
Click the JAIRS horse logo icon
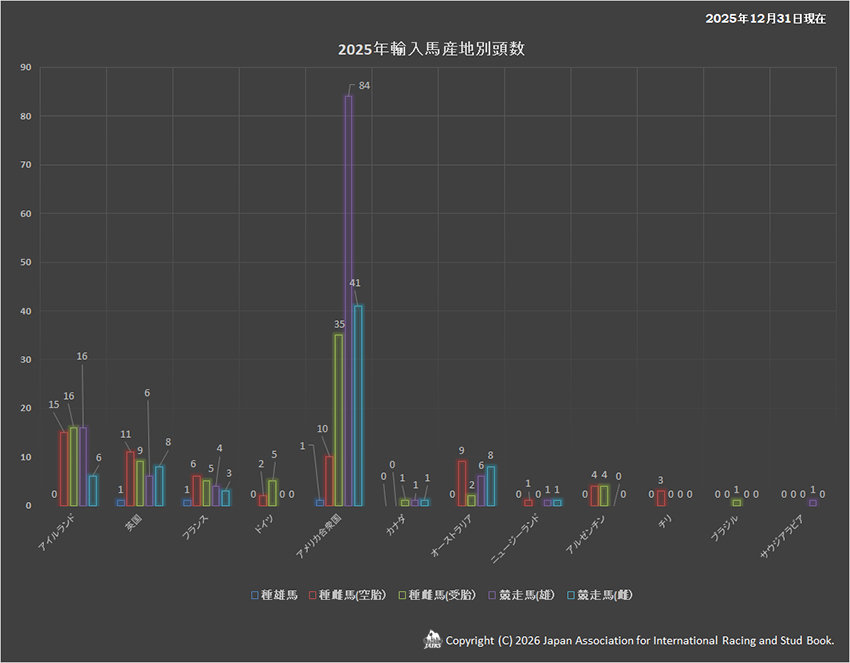(432, 639)
